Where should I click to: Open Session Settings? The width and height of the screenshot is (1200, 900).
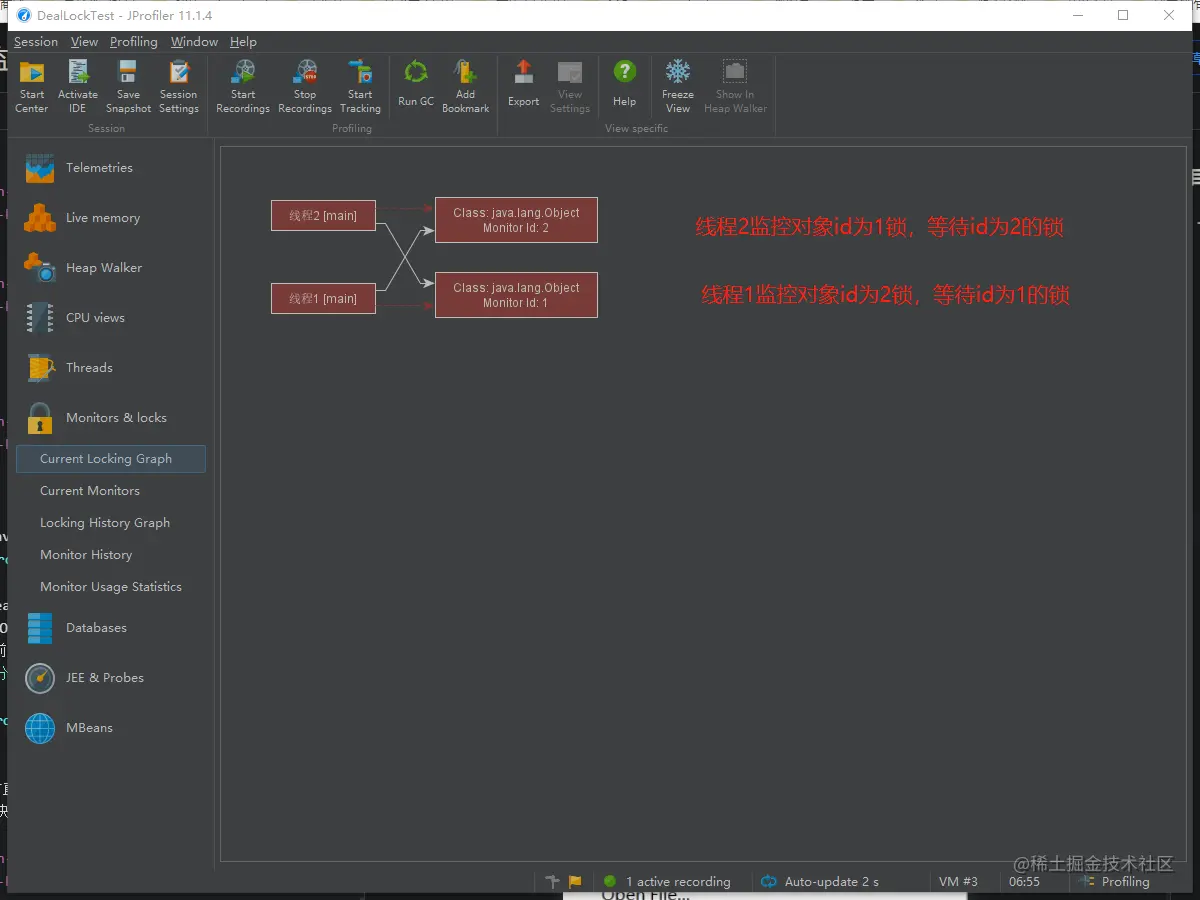179,87
